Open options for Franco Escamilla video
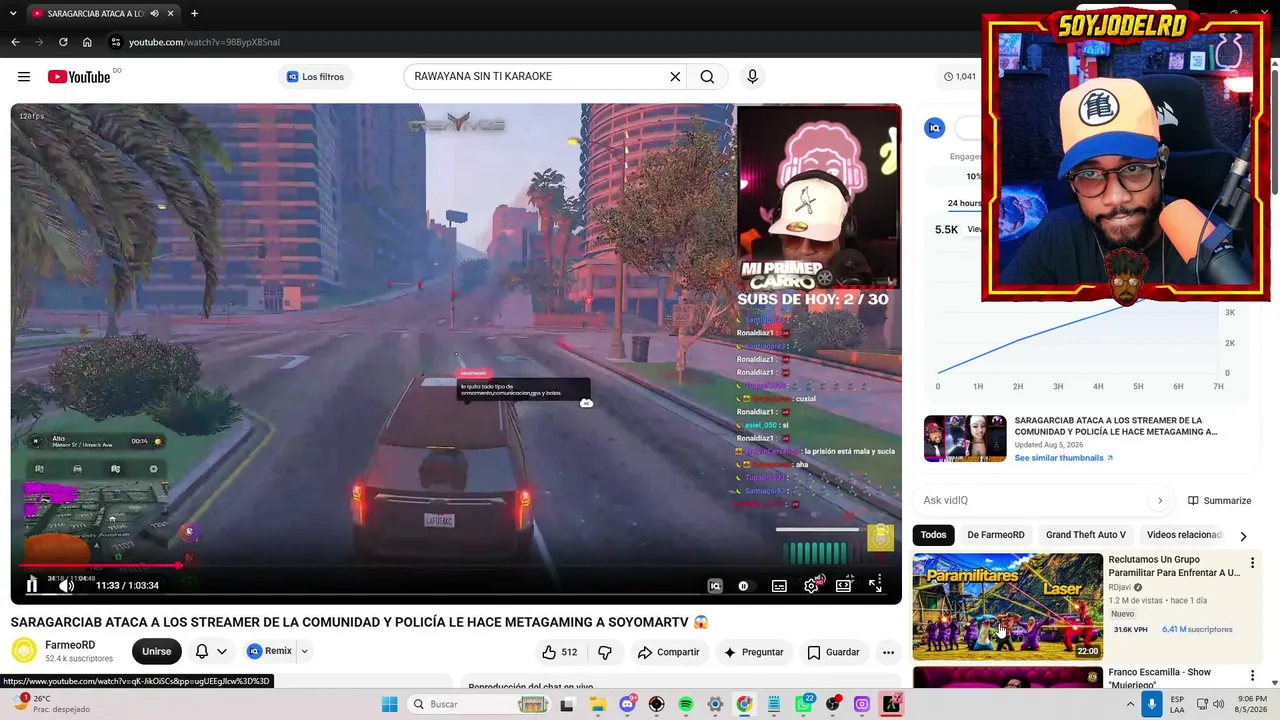Screen dimensions: 1280x720 click(1252, 676)
